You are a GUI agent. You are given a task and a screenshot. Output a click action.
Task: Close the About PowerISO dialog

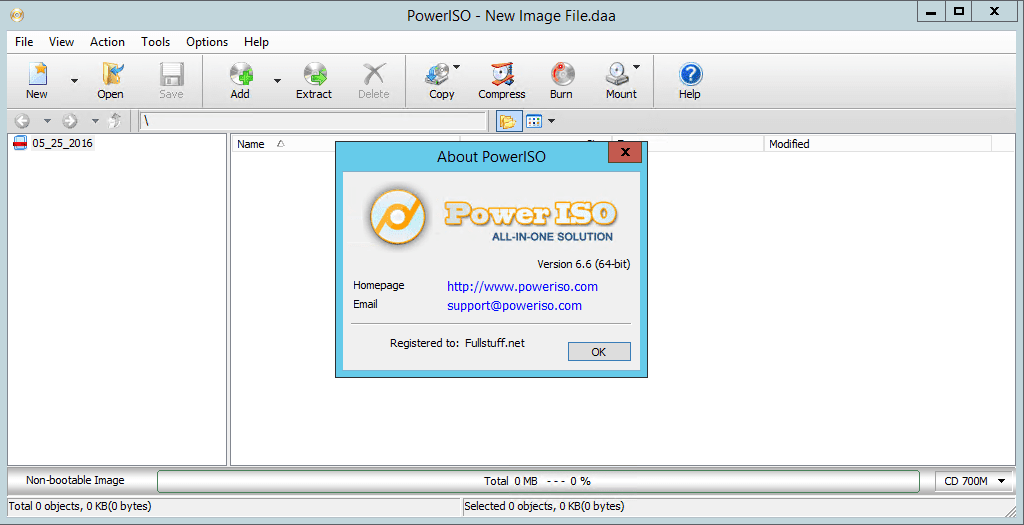coord(625,153)
